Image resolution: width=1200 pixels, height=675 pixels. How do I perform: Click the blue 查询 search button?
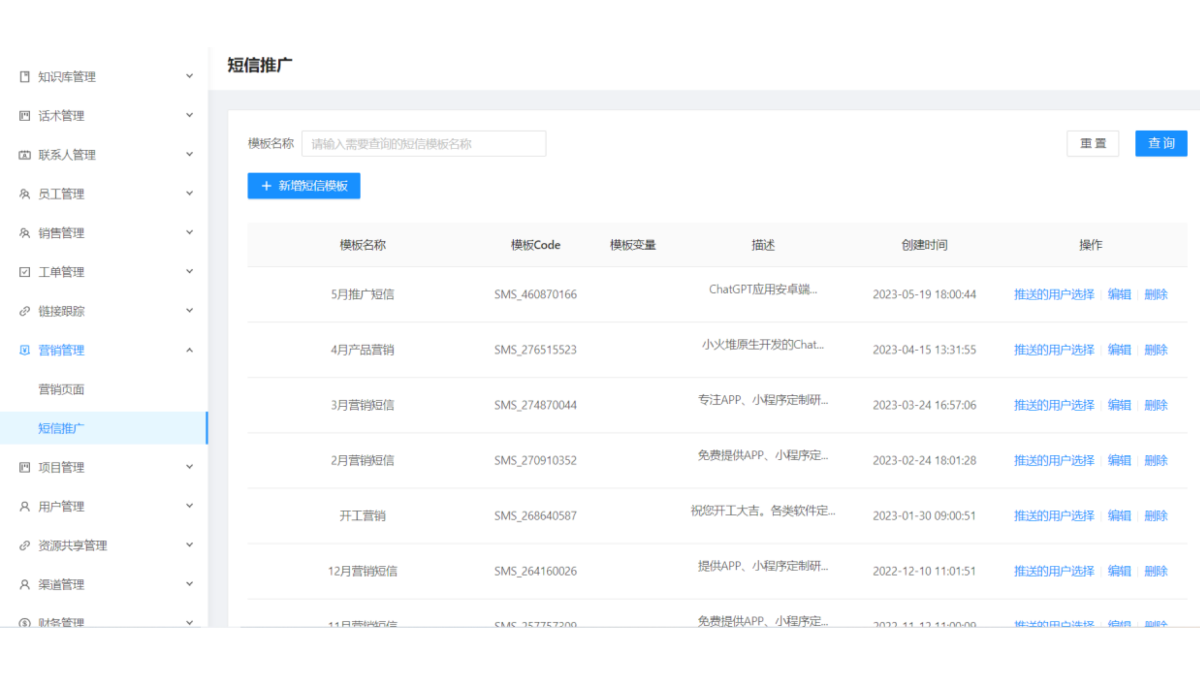click(x=1160, y=144)
